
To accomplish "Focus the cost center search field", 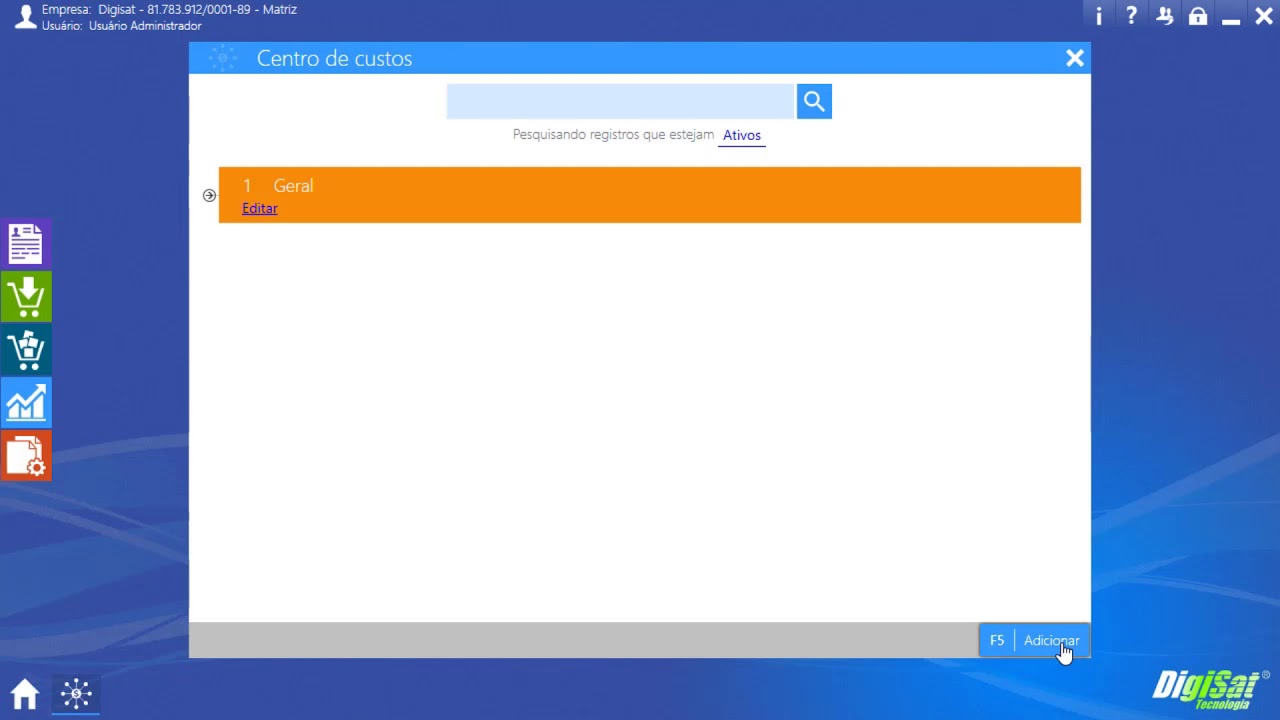I will [x=620, y=101].
